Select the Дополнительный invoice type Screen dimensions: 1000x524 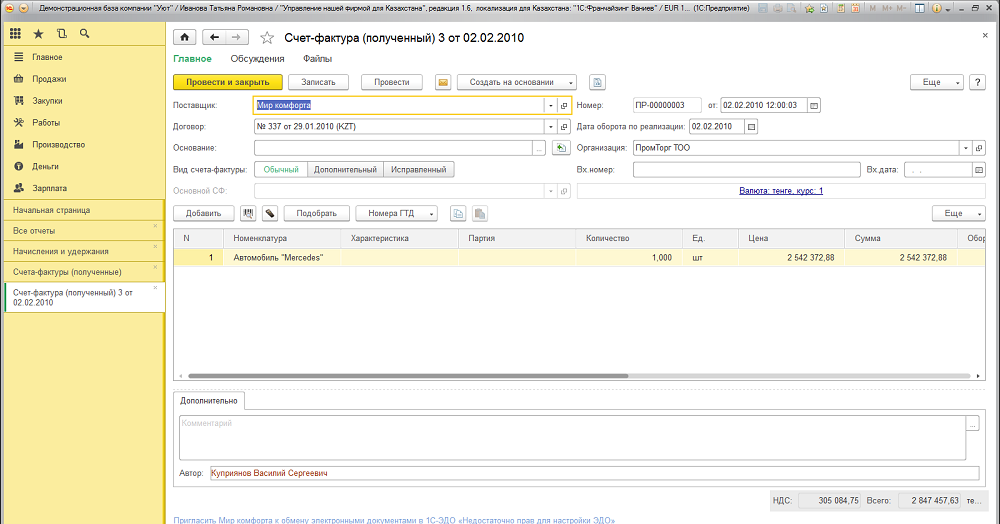tap(345, 170)
